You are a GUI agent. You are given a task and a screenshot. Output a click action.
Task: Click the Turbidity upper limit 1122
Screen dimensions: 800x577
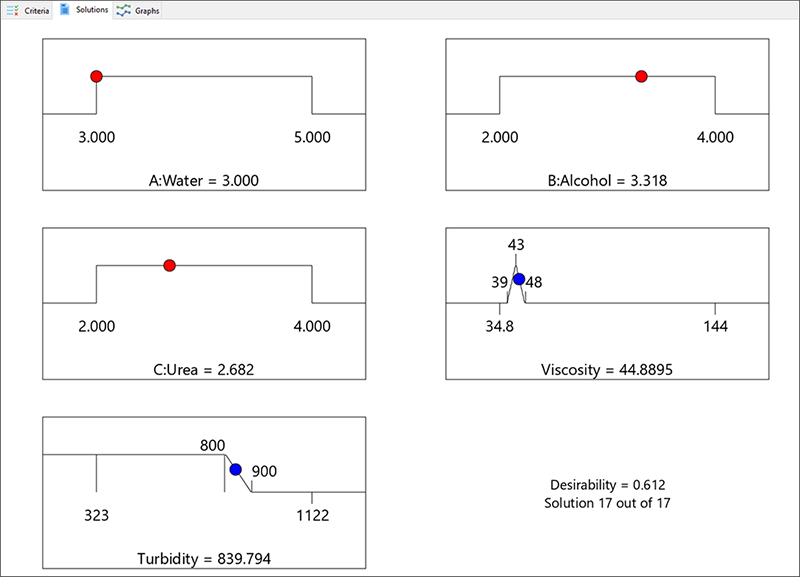tap(312, 516)
